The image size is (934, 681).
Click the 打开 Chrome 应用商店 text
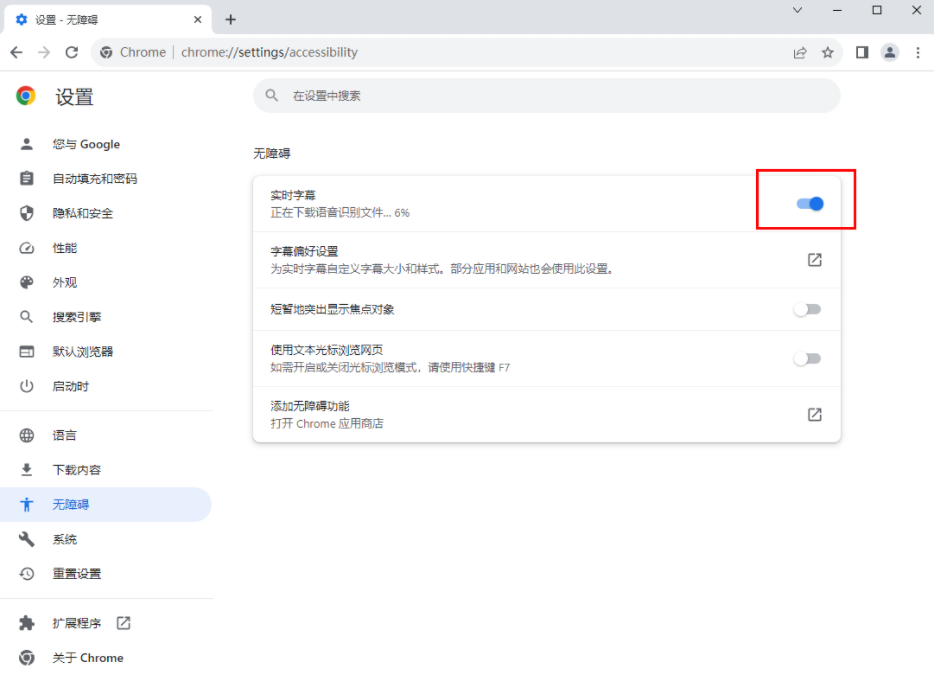tap(327, 424)
